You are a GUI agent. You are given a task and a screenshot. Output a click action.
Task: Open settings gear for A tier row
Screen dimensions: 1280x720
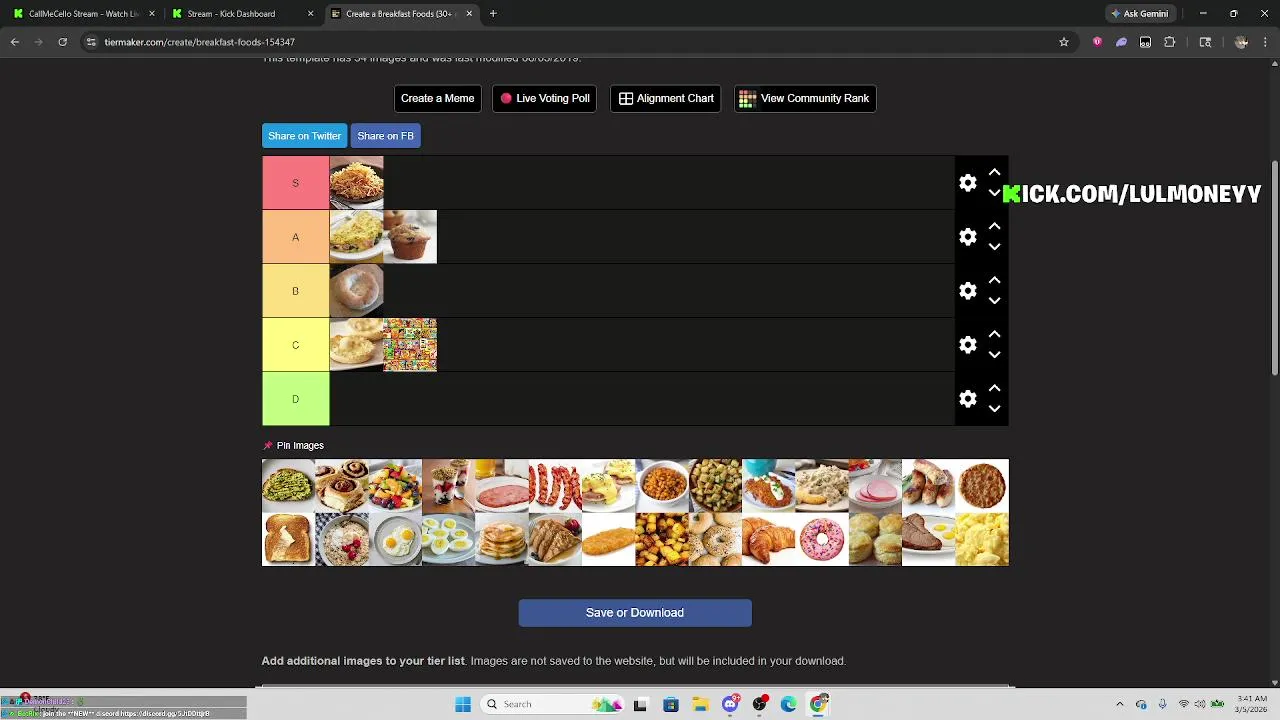pos(967,237)
